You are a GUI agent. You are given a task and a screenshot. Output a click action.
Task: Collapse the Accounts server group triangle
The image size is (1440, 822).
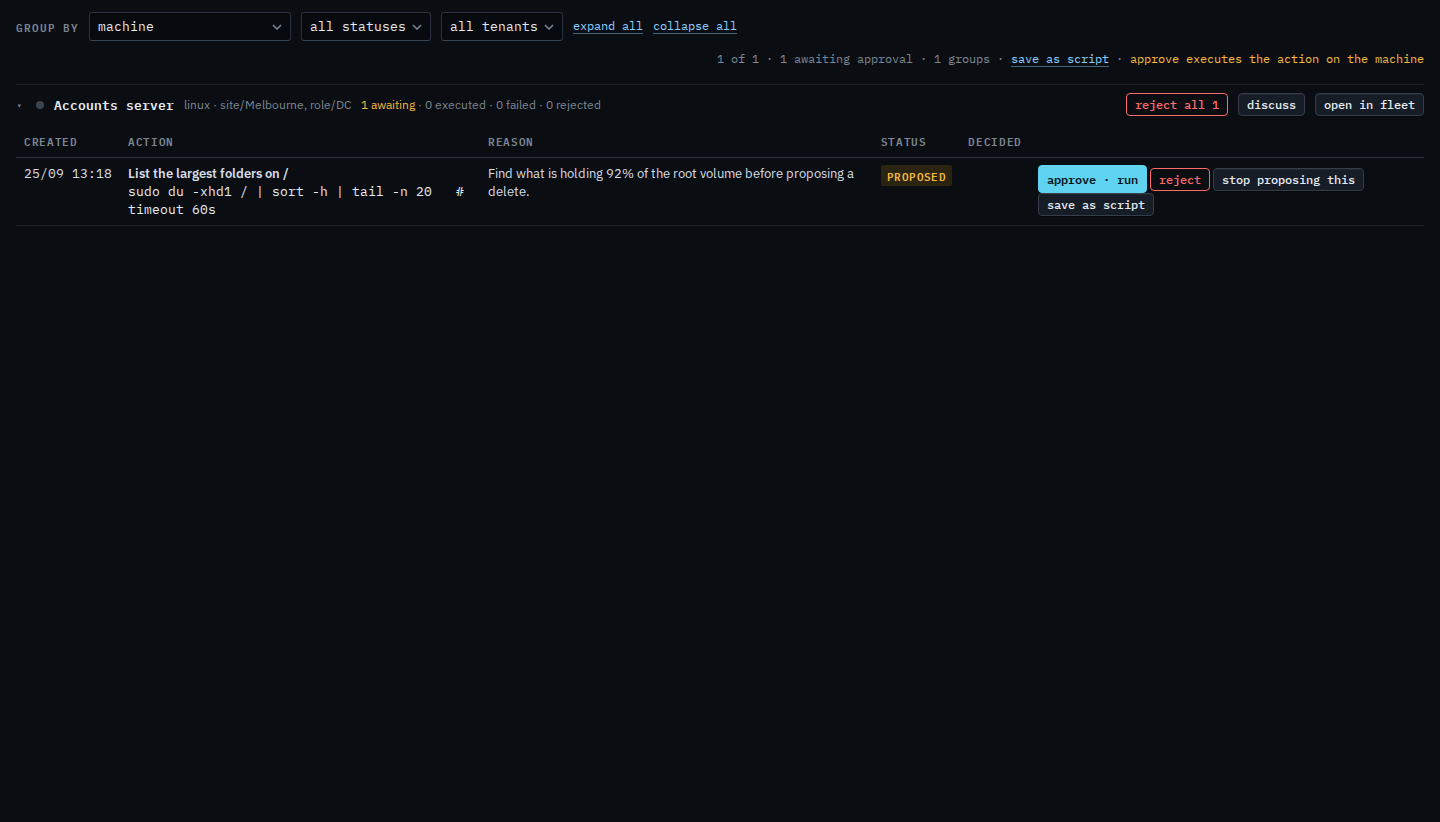[20, 105]
